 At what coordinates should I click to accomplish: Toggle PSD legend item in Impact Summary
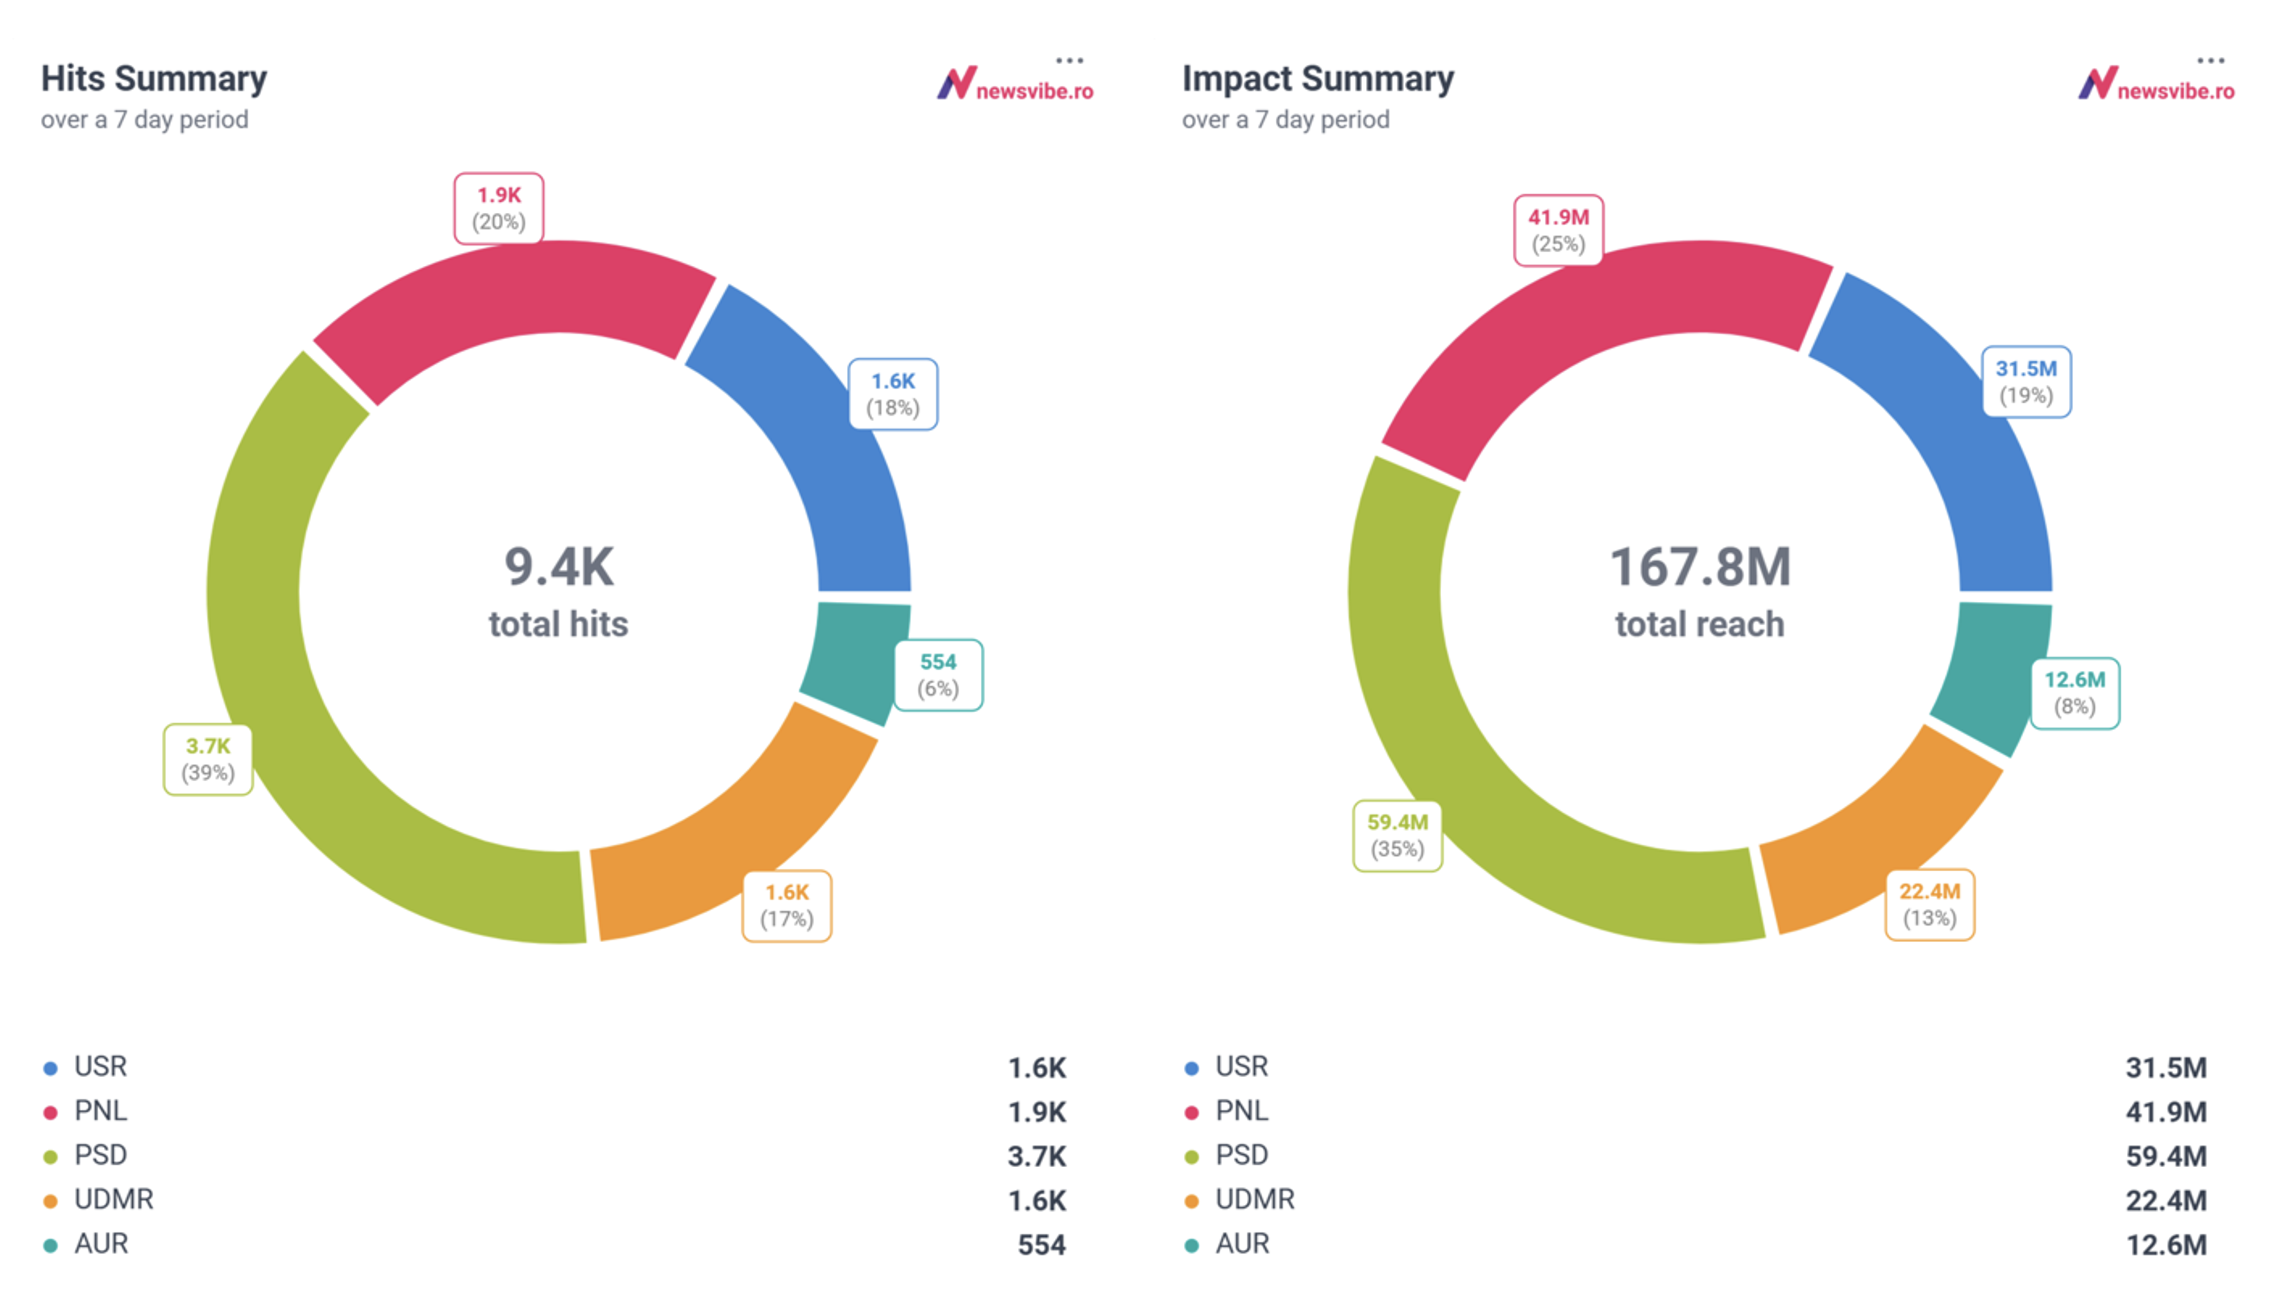pyautogui.click(x=1241, y=1155)
